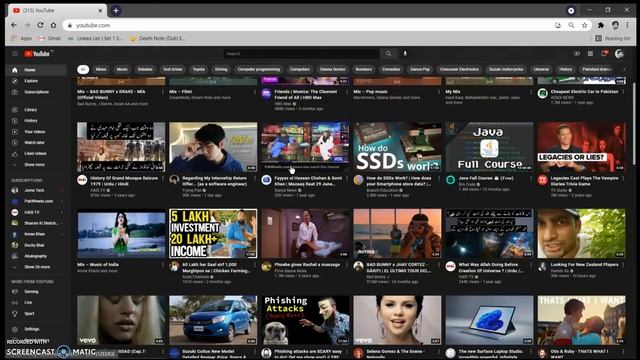Select the Music category chip

click(122, 69)
